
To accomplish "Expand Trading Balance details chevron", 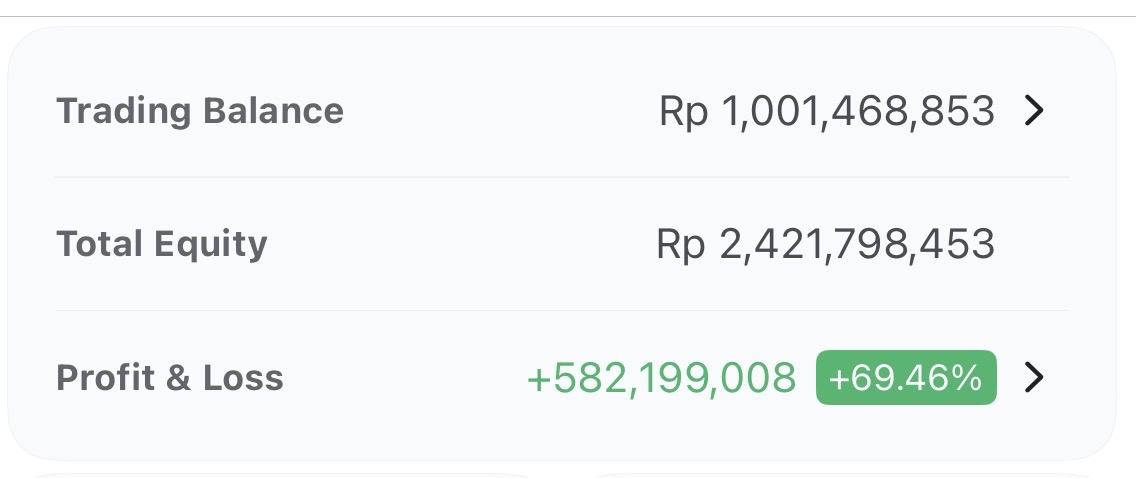I will pos(1035,111).
